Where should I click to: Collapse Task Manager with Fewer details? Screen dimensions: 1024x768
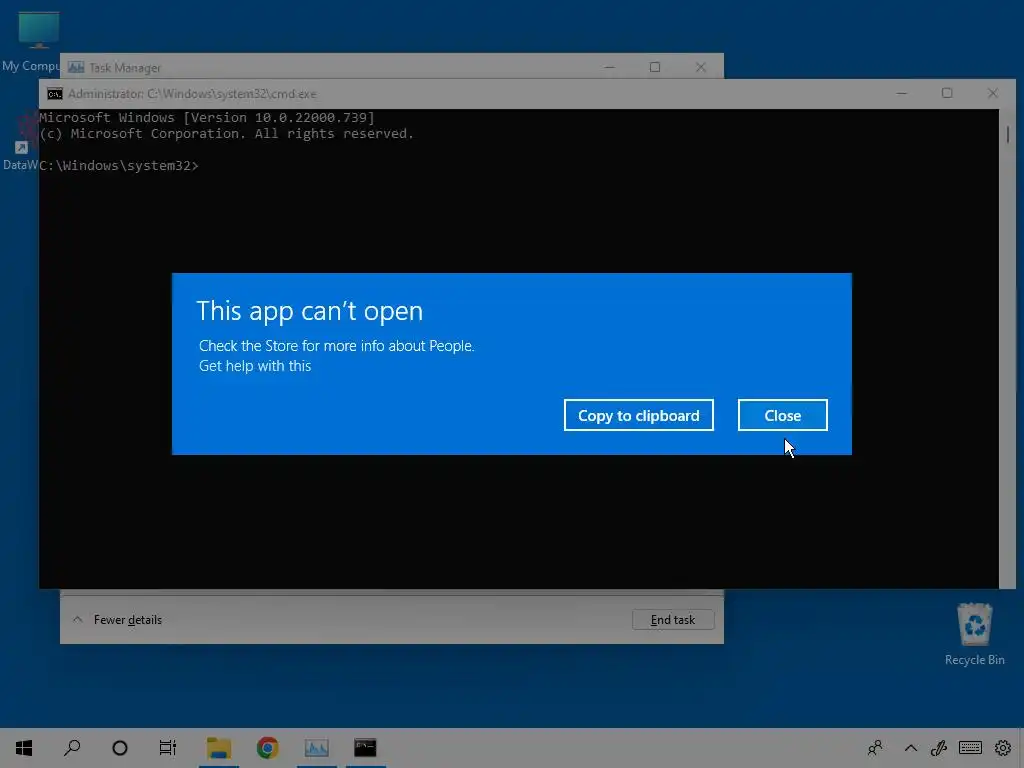pos(118,620)
